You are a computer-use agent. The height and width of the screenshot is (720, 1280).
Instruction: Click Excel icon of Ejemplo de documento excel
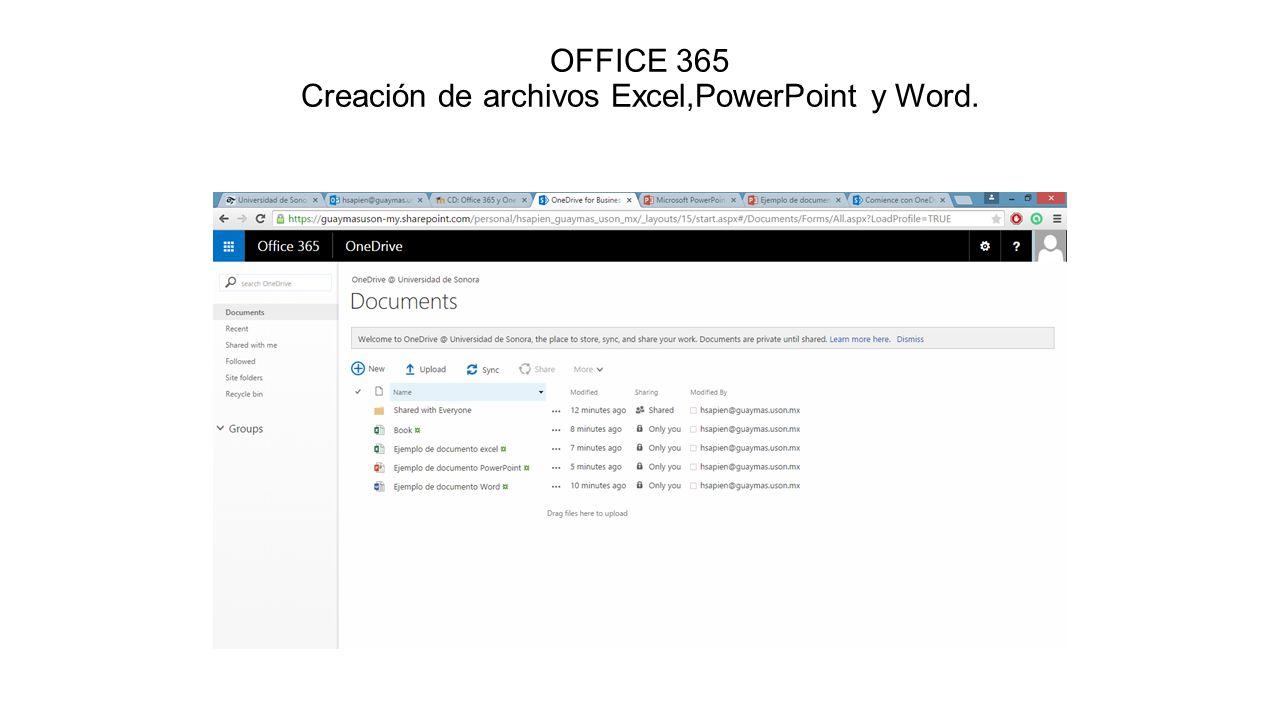[x=379, y=449]
